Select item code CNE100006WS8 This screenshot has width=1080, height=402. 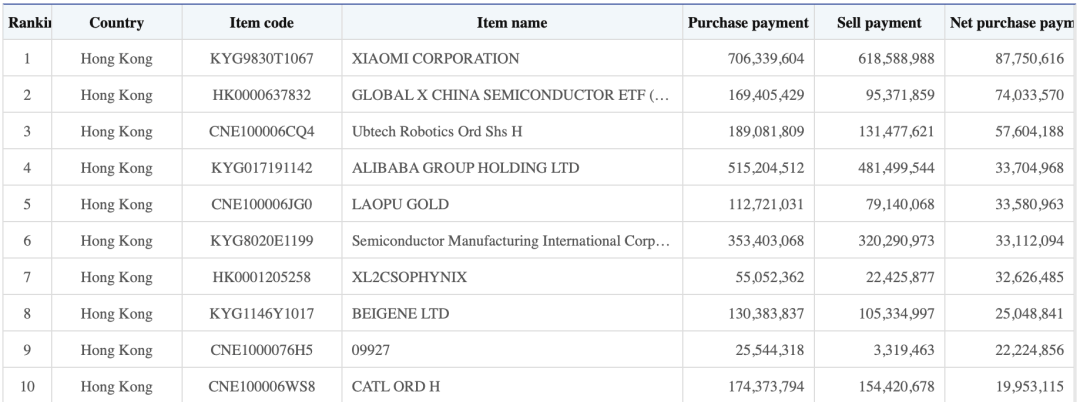pos(260,387)
